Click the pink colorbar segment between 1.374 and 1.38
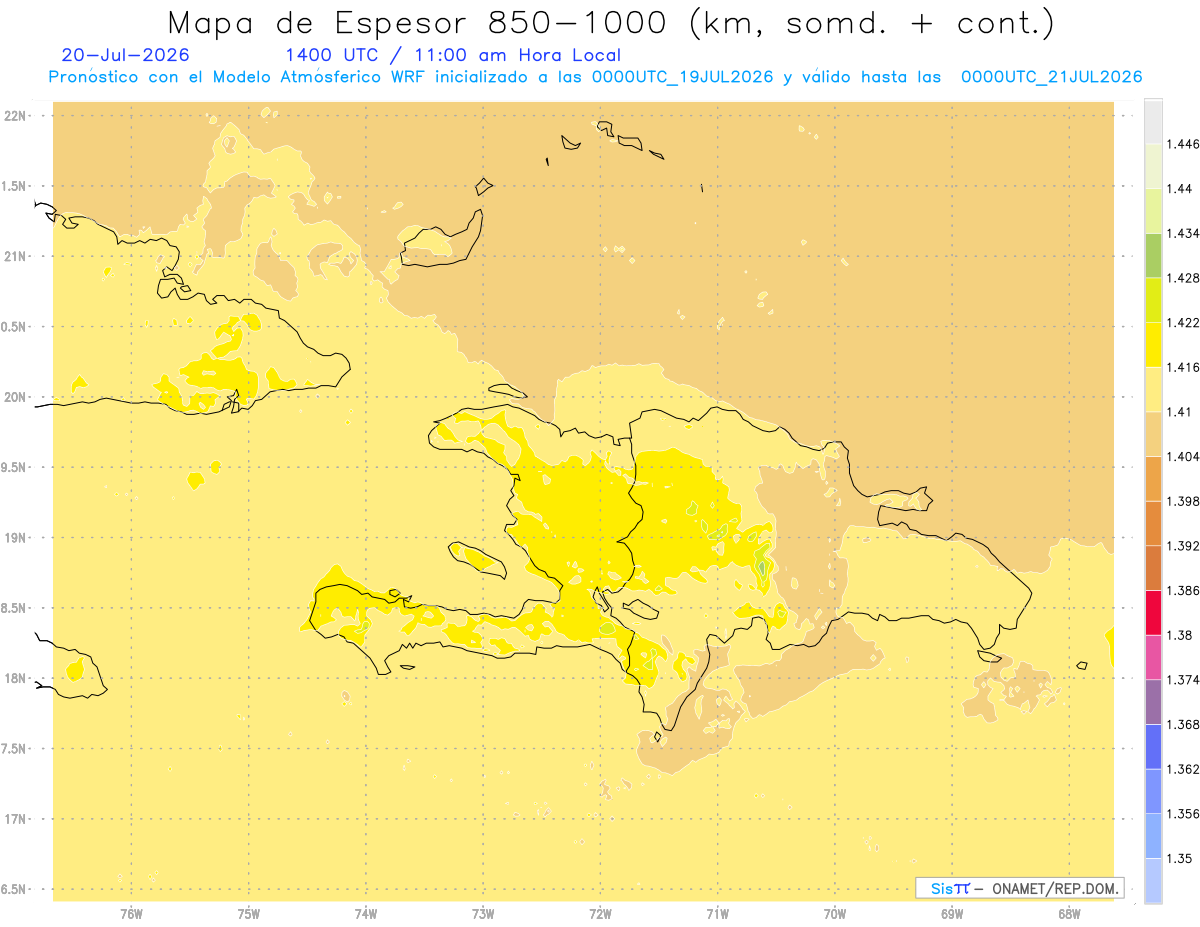Image resolution: width=1200 pixels, height=927 pixels. coord(1153,657)
